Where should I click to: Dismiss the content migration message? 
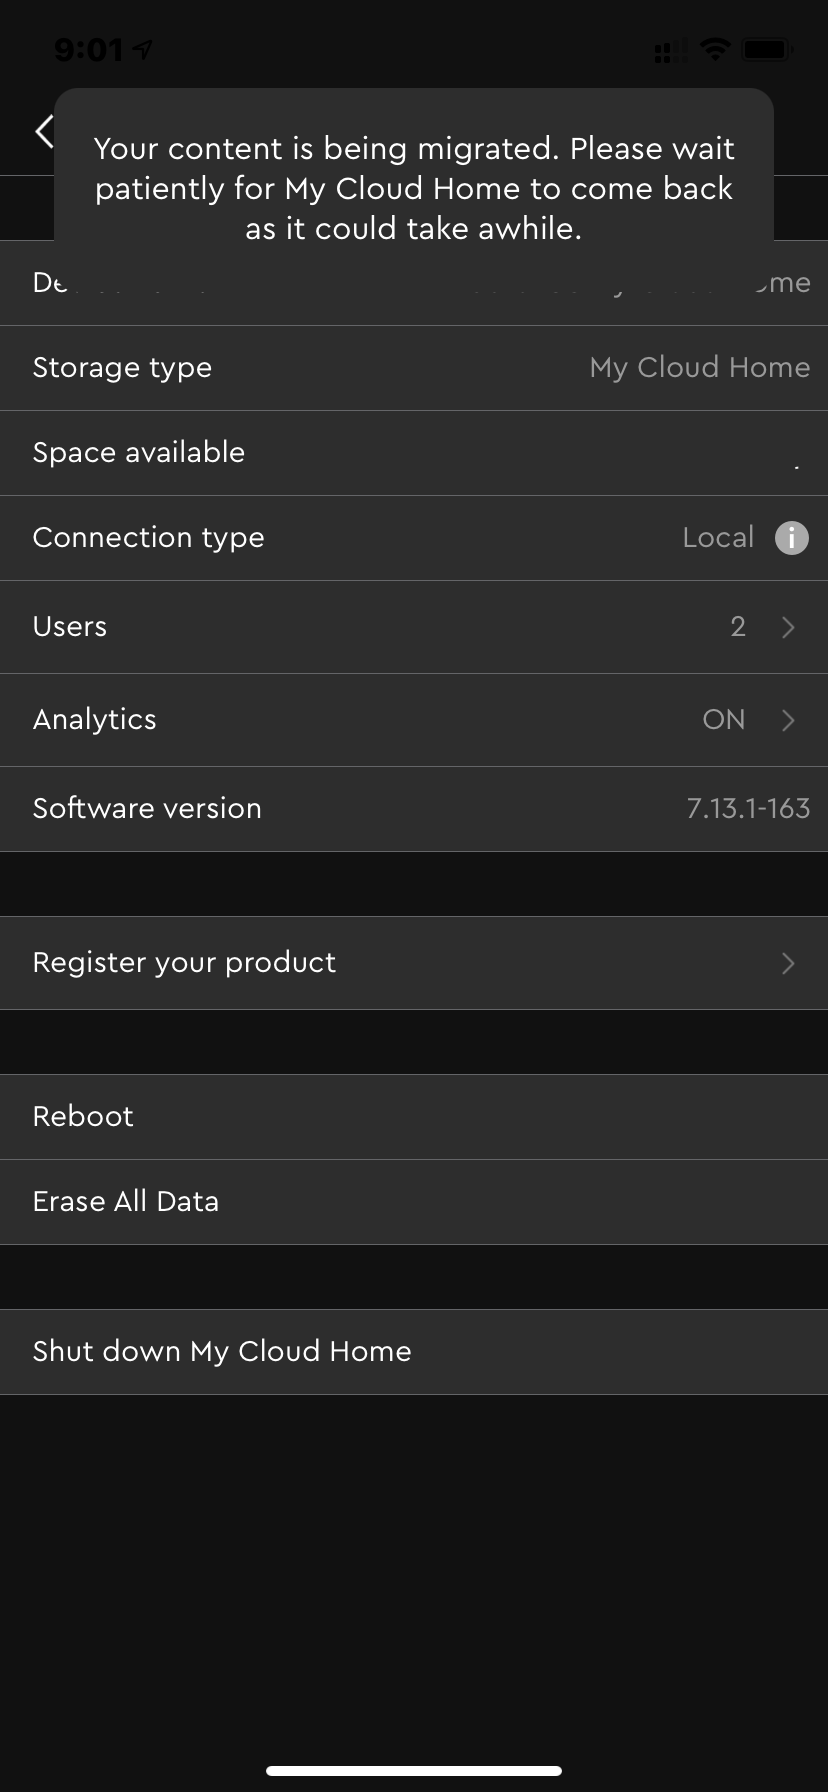click(x=414, y=188)
